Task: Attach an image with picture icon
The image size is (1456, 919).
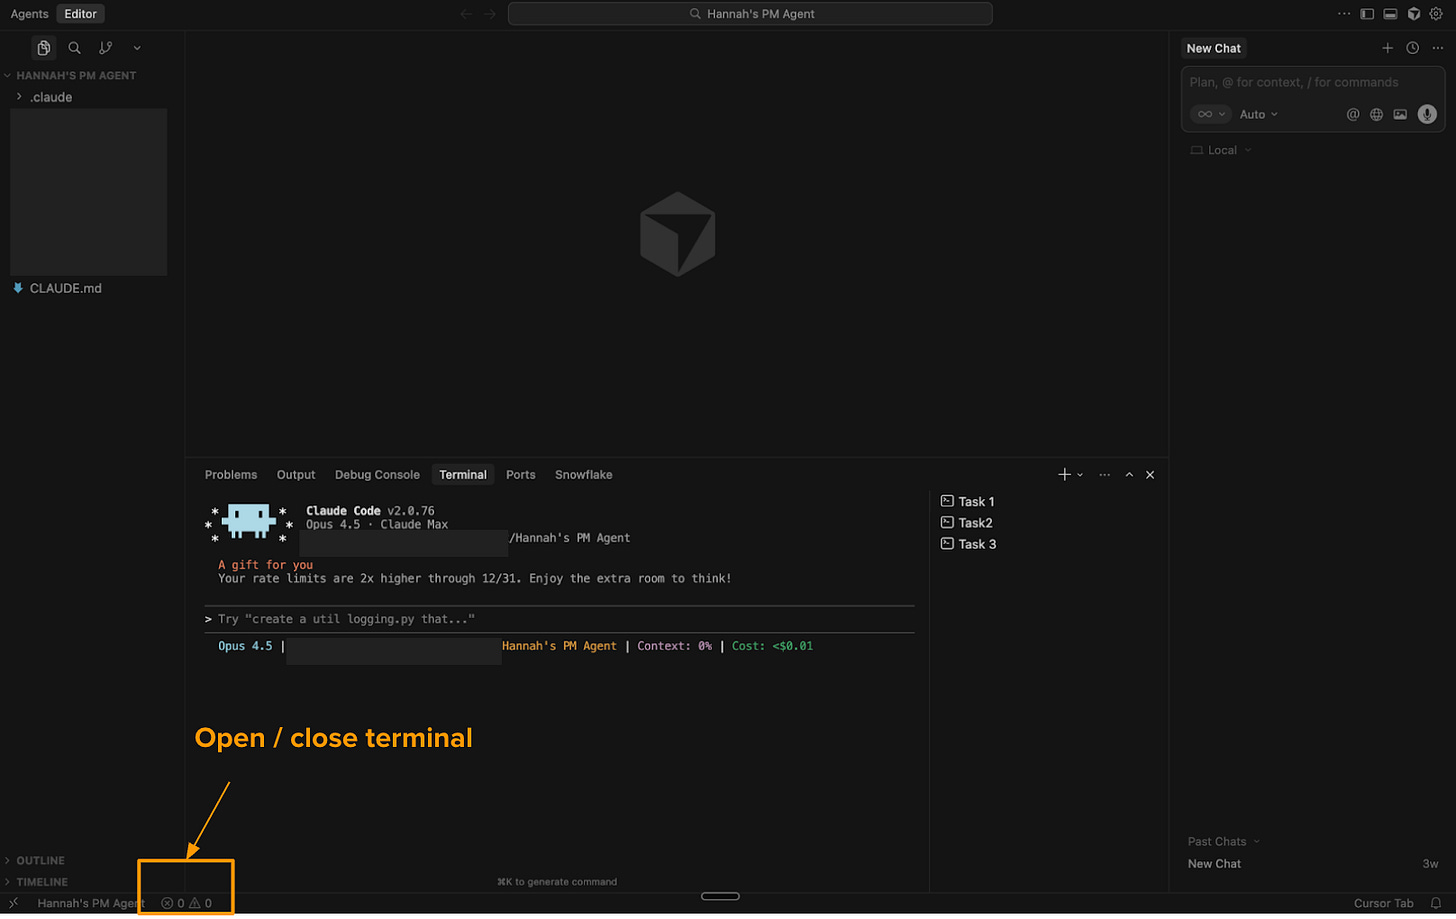Action: pos(1400,114)
